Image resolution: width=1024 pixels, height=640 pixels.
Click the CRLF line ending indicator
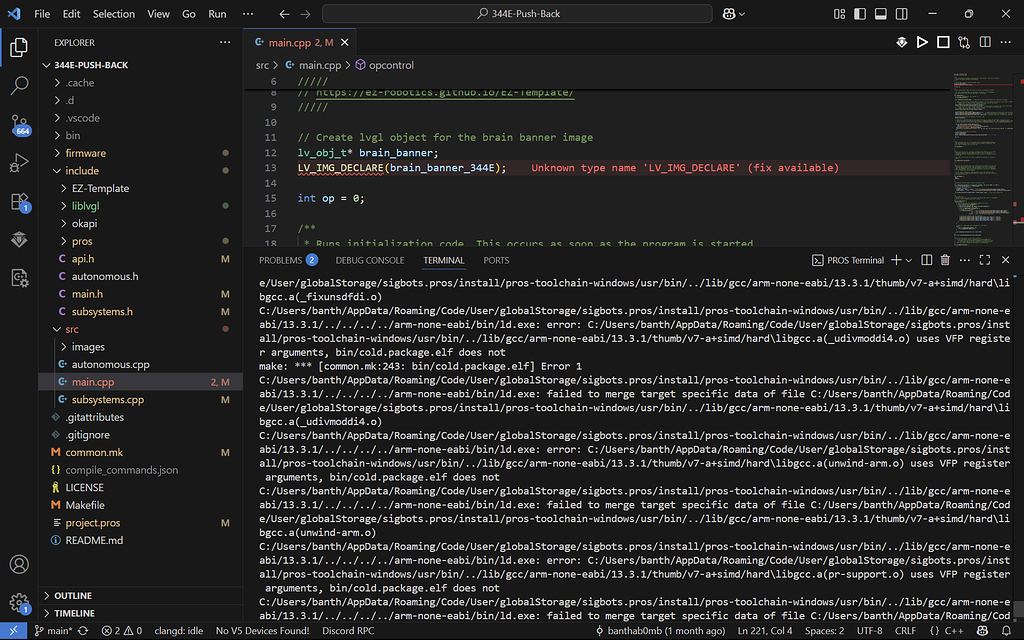tap(906, 632)
